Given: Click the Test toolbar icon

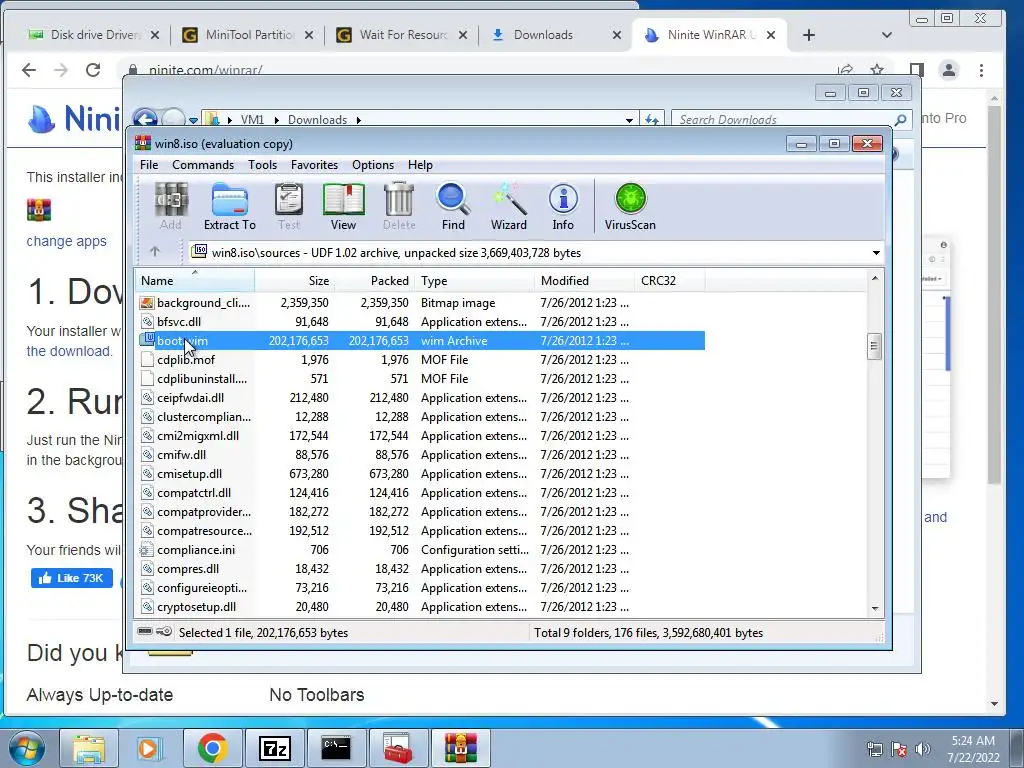Looking at the screenshot, I should coord(289,206).
